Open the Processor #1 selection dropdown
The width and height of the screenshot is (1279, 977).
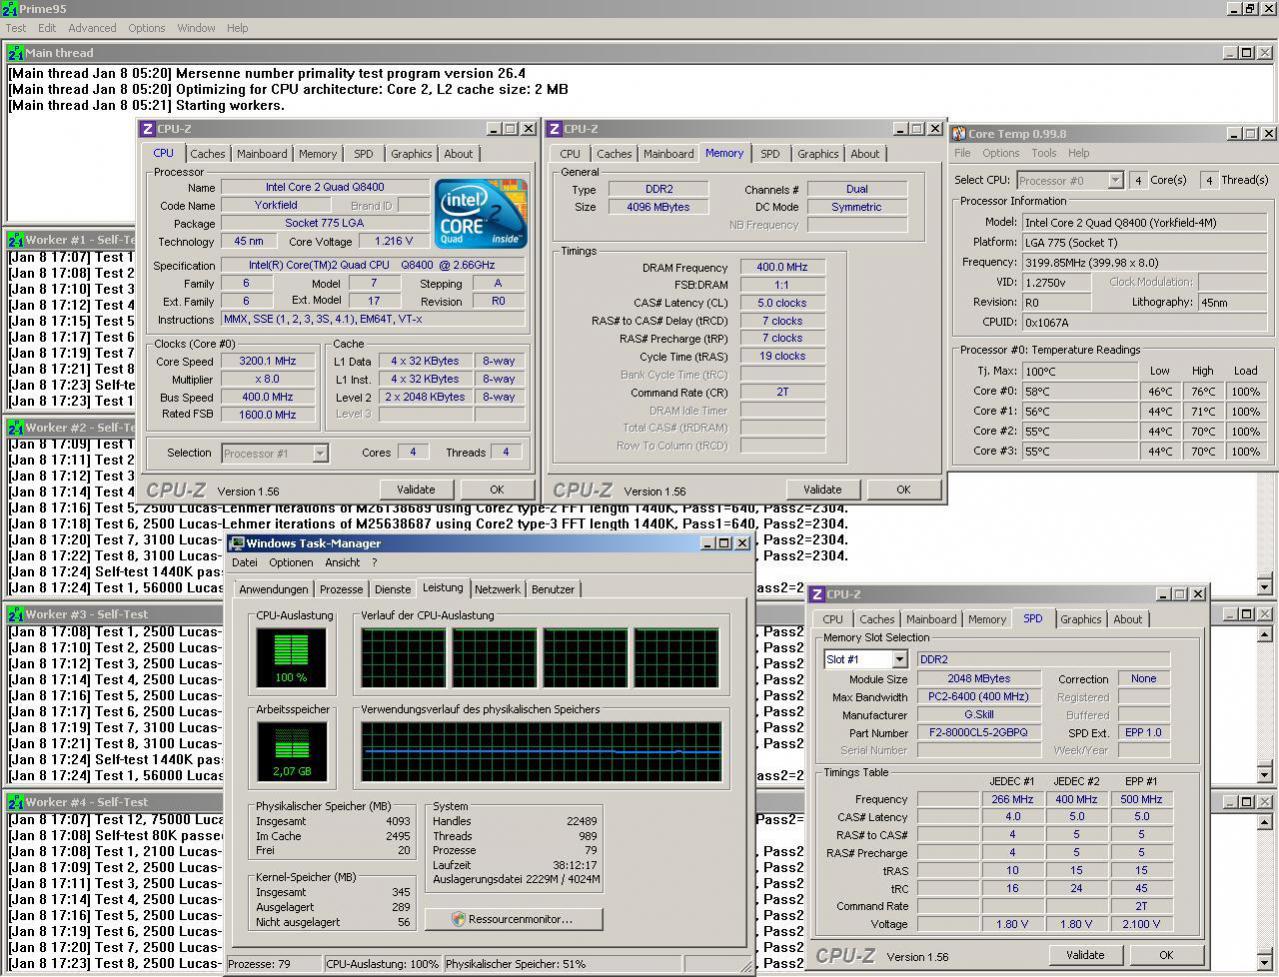pos(320,453)
